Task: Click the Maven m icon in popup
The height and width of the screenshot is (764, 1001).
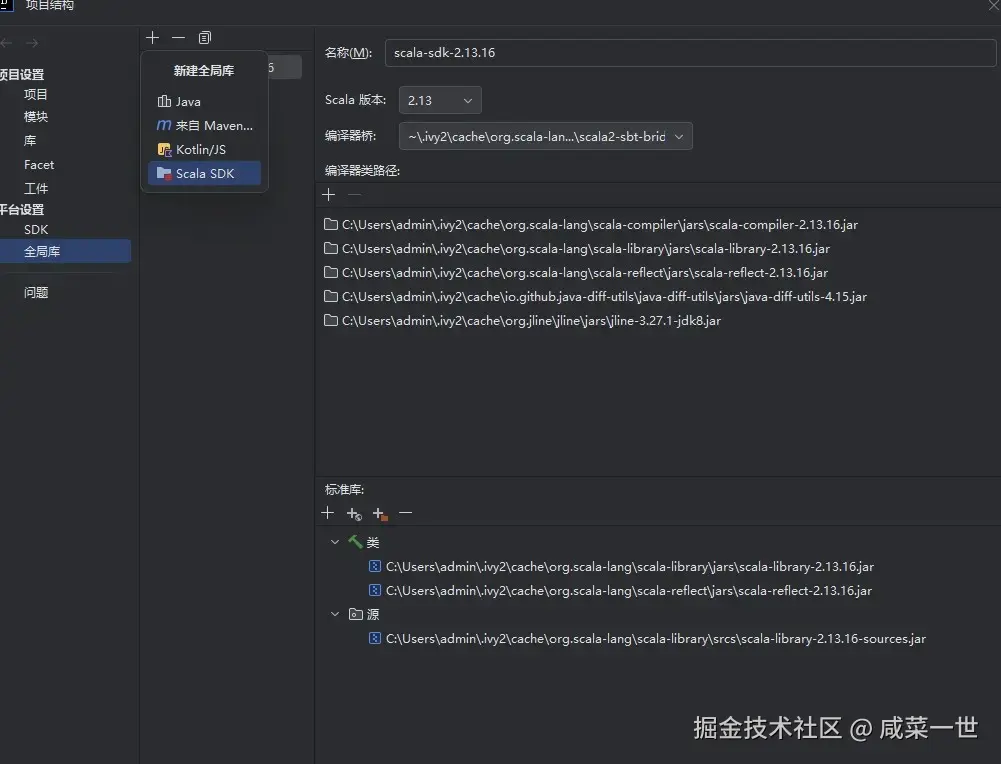Action: (164, 125)
